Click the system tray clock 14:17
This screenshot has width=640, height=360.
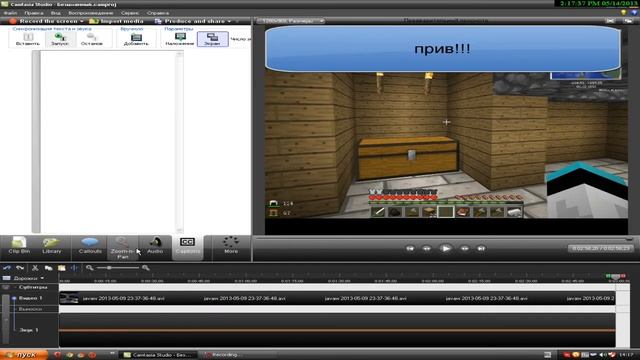627,355
